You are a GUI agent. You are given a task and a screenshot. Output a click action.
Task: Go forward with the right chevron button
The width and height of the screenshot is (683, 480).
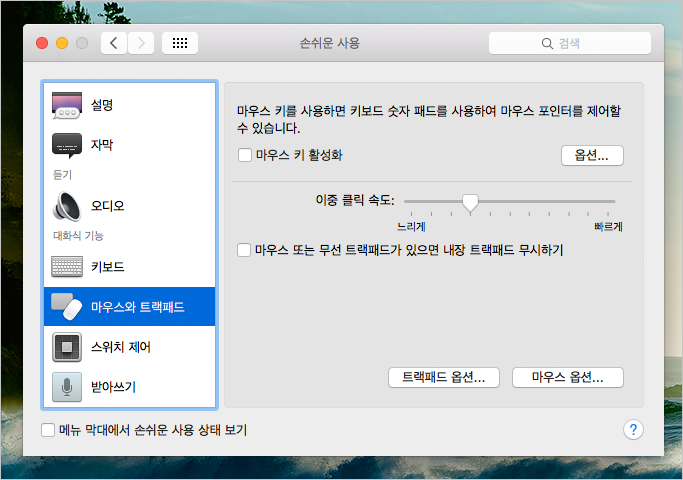pos(141,43)
